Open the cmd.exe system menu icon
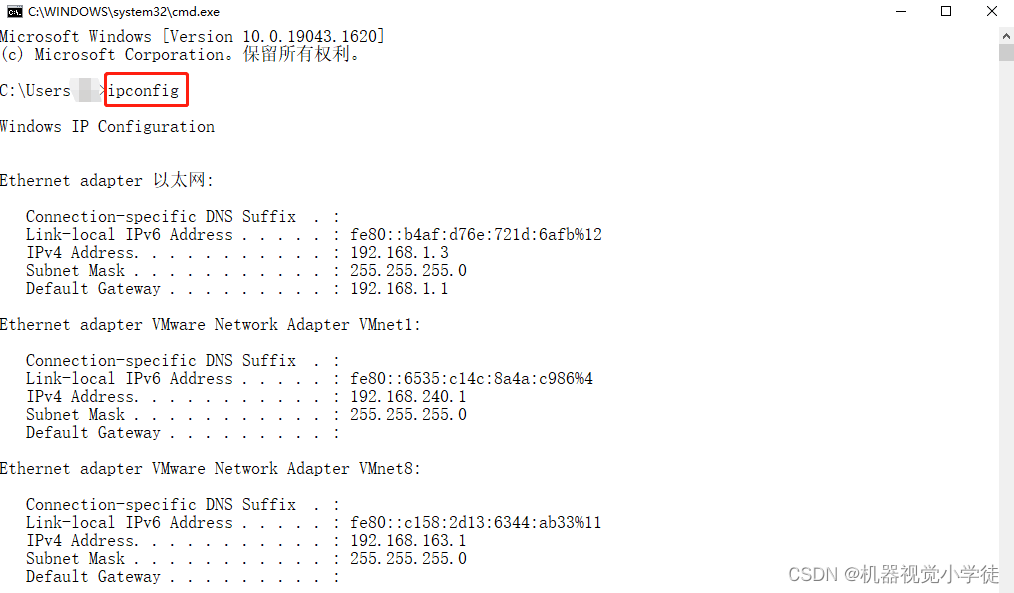The height and width of the screenshot is (593, 1014). tap(14, 12)
